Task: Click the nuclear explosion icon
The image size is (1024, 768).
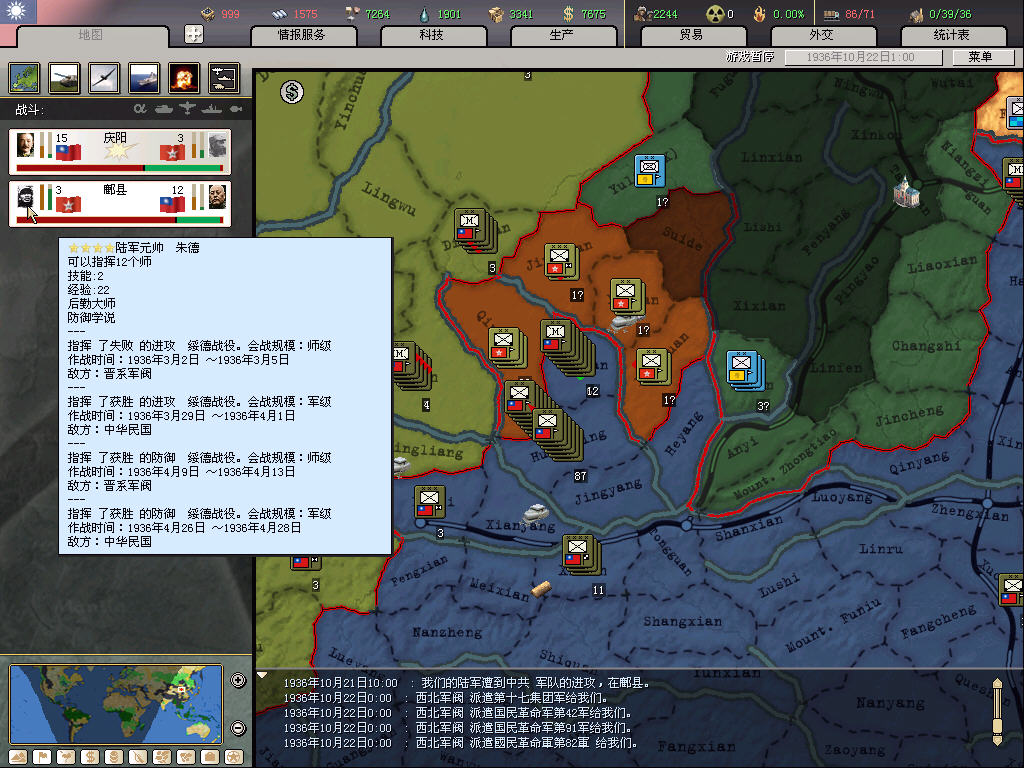Action: [x=183, y=77]
